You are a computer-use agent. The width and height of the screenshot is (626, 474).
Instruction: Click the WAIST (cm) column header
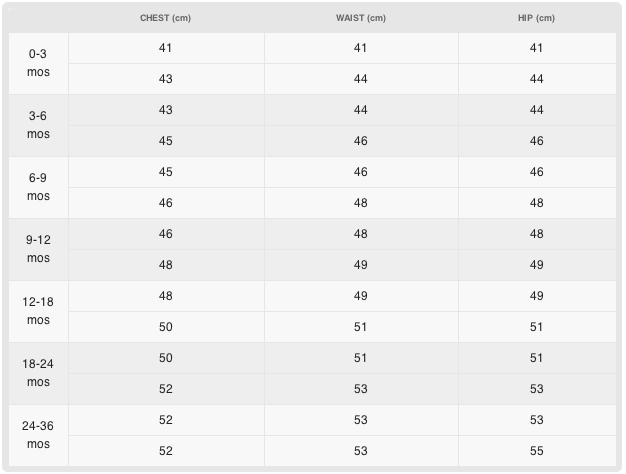[x=360, y=18]
